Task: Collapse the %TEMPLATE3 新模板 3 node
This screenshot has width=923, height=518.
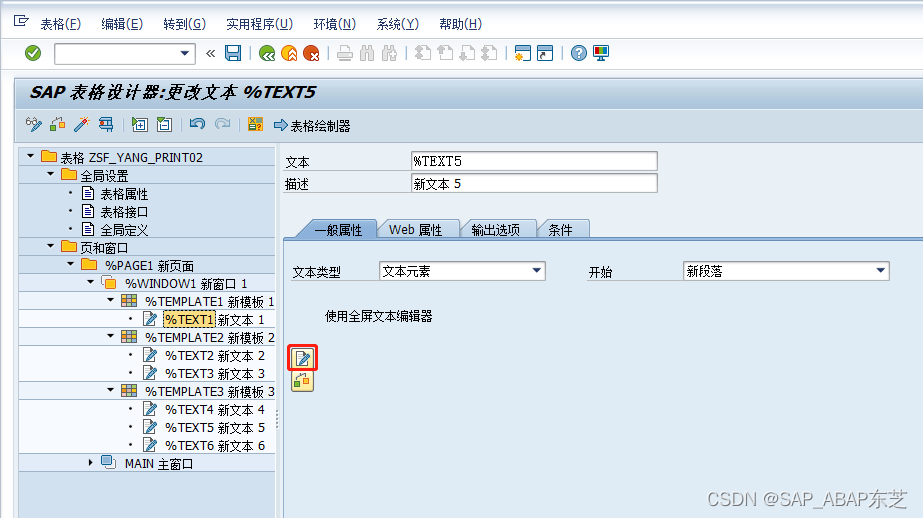Action: (x=111, y=390)
